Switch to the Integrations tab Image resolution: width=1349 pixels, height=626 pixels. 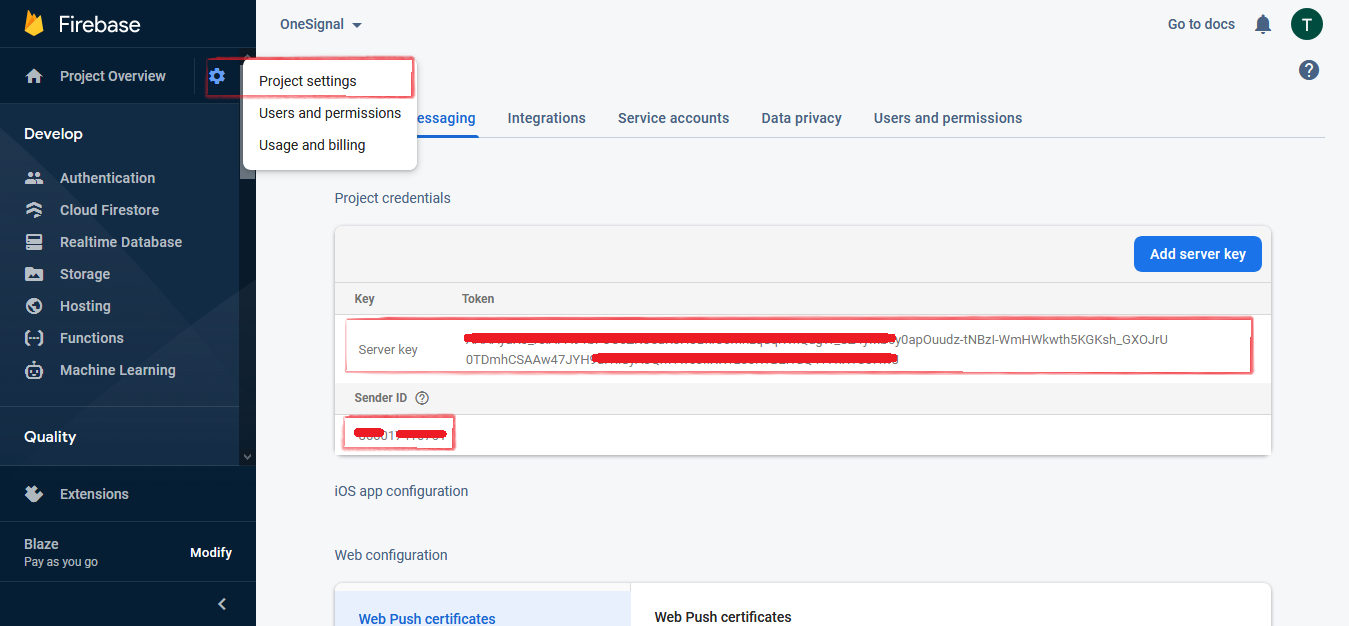546,118
